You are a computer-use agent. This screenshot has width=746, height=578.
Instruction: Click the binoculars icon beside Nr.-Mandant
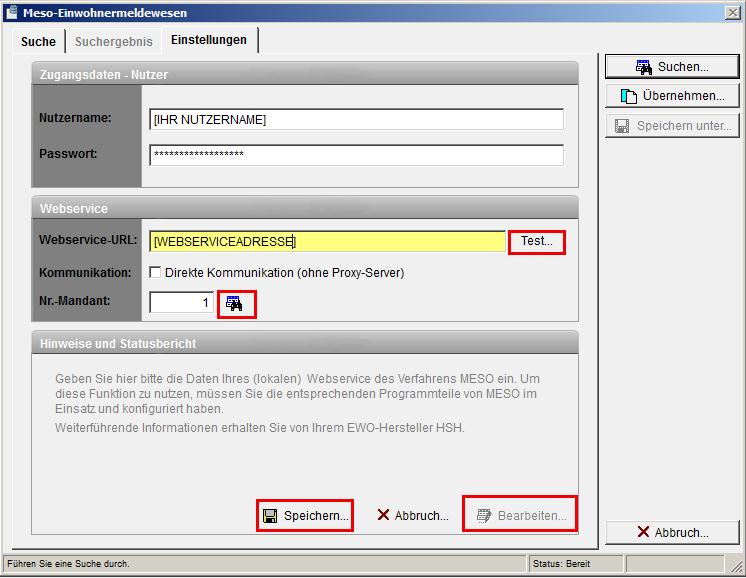point(235,303)
